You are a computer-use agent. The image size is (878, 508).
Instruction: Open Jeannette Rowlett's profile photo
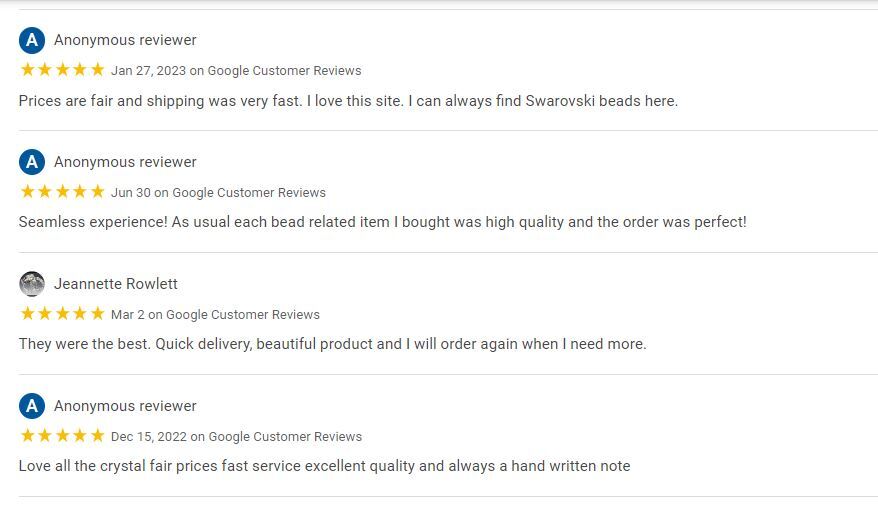(x=32, y=284)
